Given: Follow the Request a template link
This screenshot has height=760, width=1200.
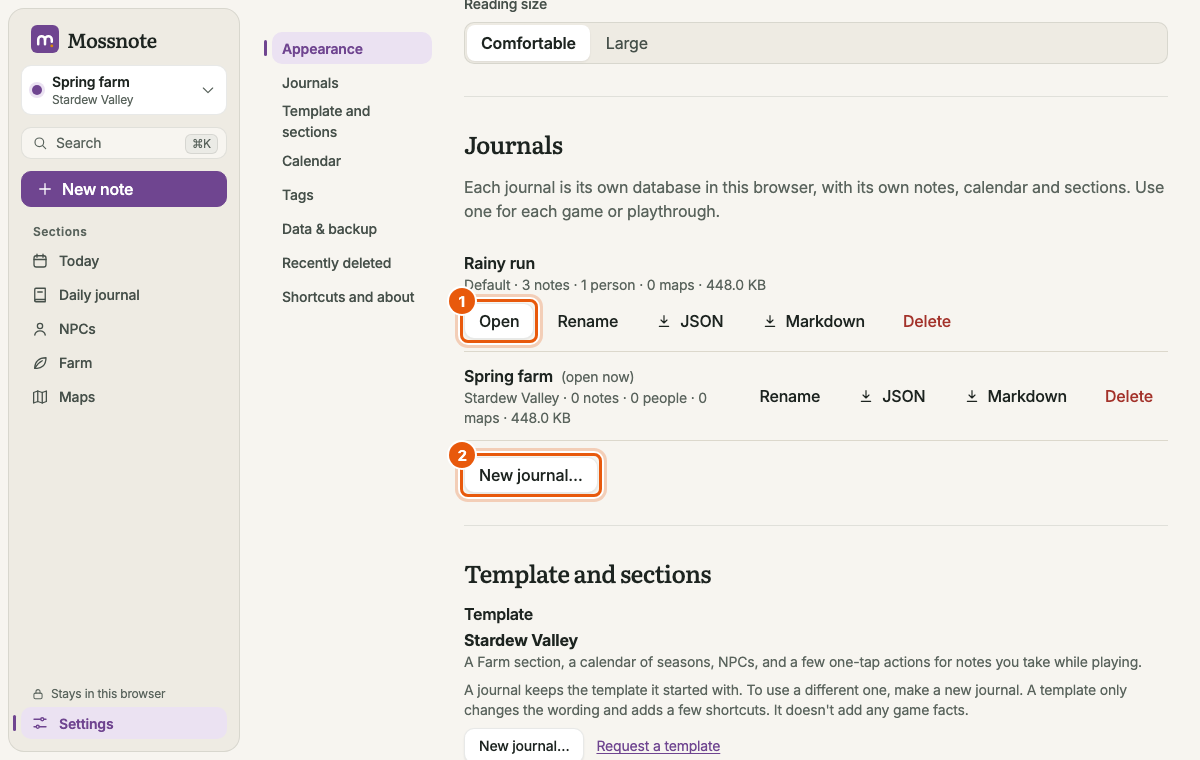Looking at the screenshot, I should 658,746.
